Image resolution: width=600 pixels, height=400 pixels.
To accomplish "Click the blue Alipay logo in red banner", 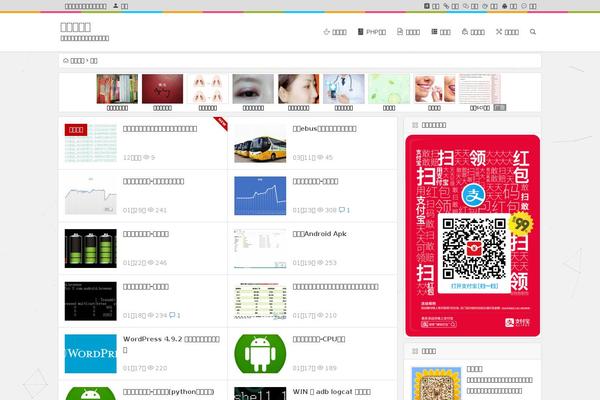I will pyautogui.click(x=473, y=195).
